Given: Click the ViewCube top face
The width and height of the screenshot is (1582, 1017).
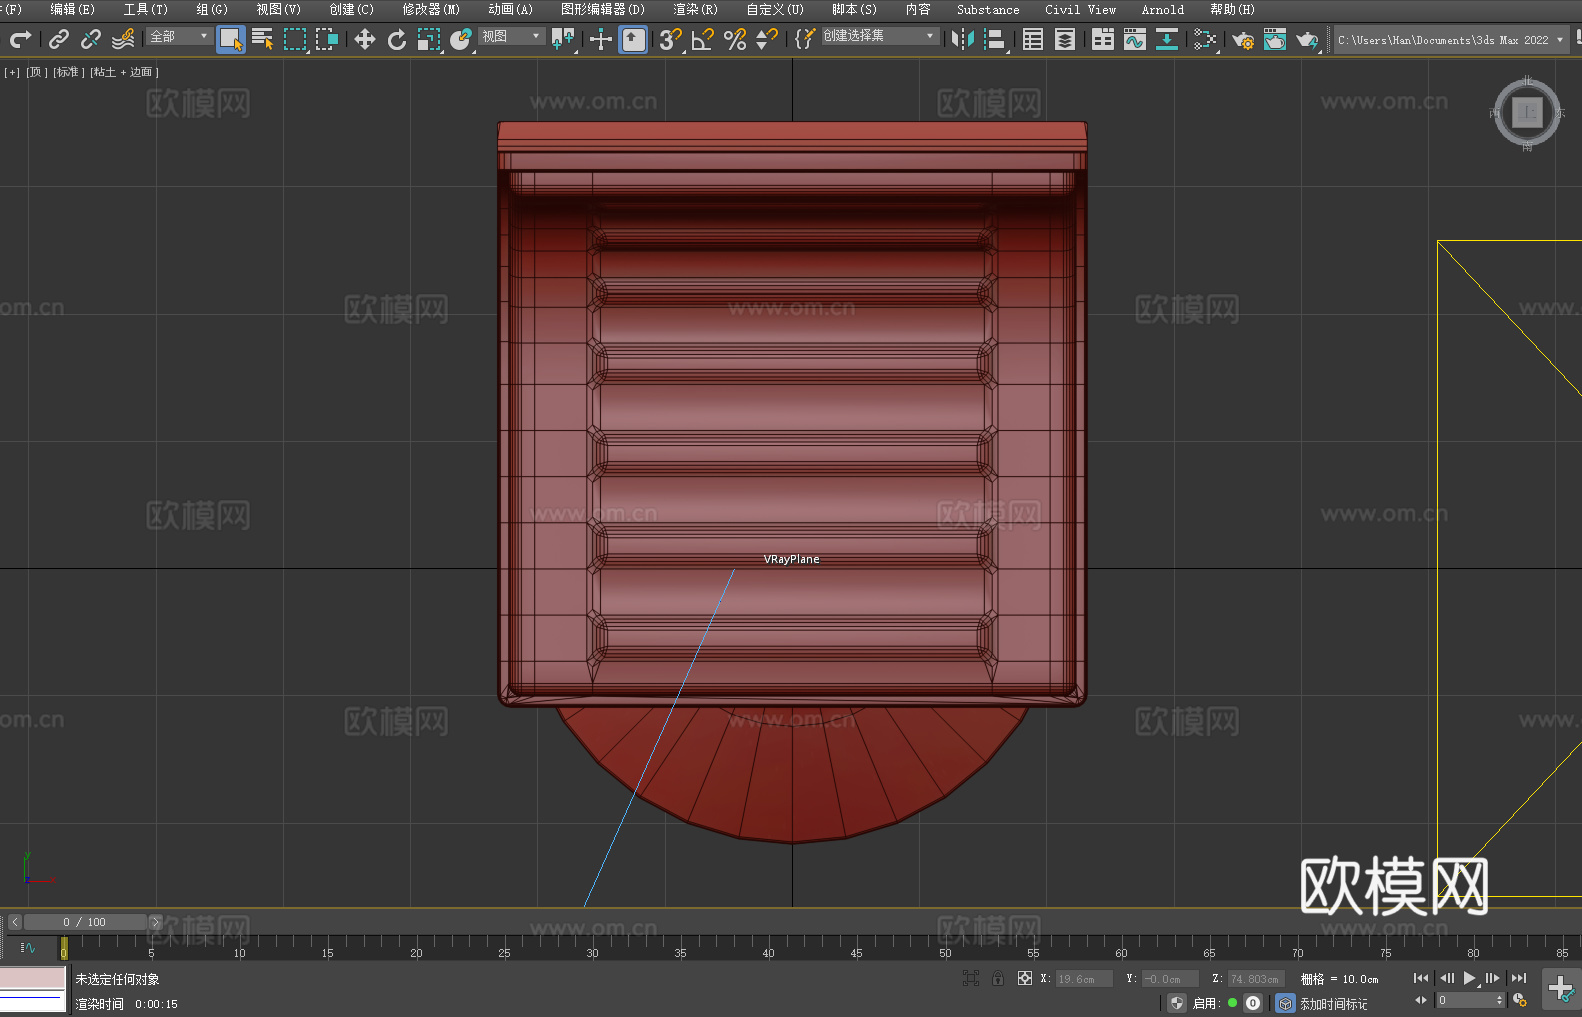Looking at the screenshot, I should 1527,112.
